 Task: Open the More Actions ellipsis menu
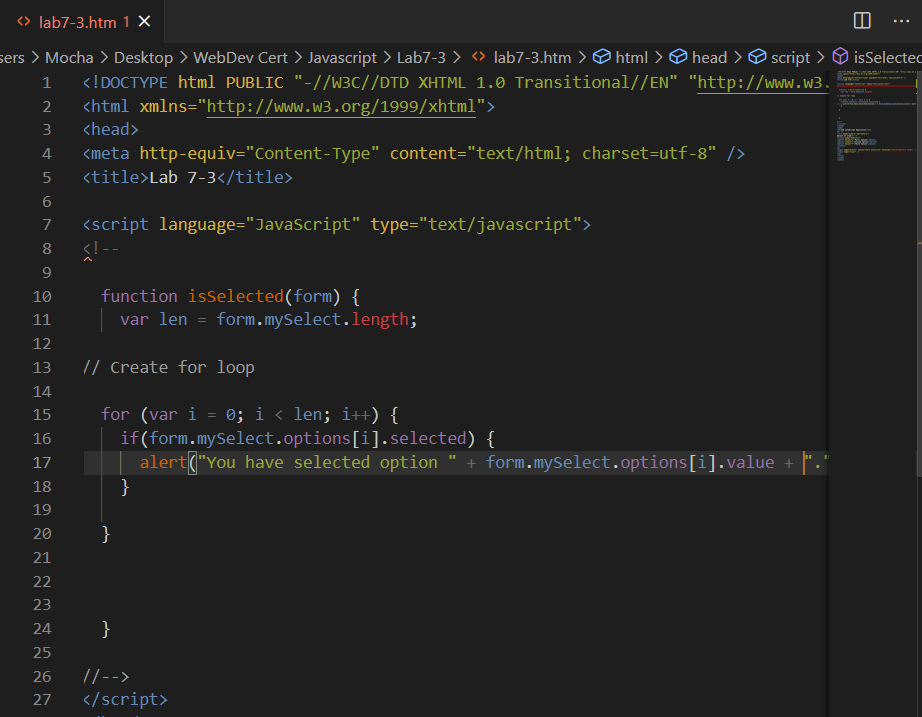901,21
